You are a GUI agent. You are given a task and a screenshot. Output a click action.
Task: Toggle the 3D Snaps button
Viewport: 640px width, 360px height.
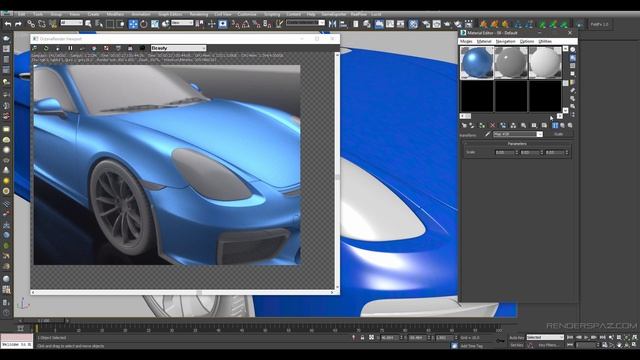(236, 24)
